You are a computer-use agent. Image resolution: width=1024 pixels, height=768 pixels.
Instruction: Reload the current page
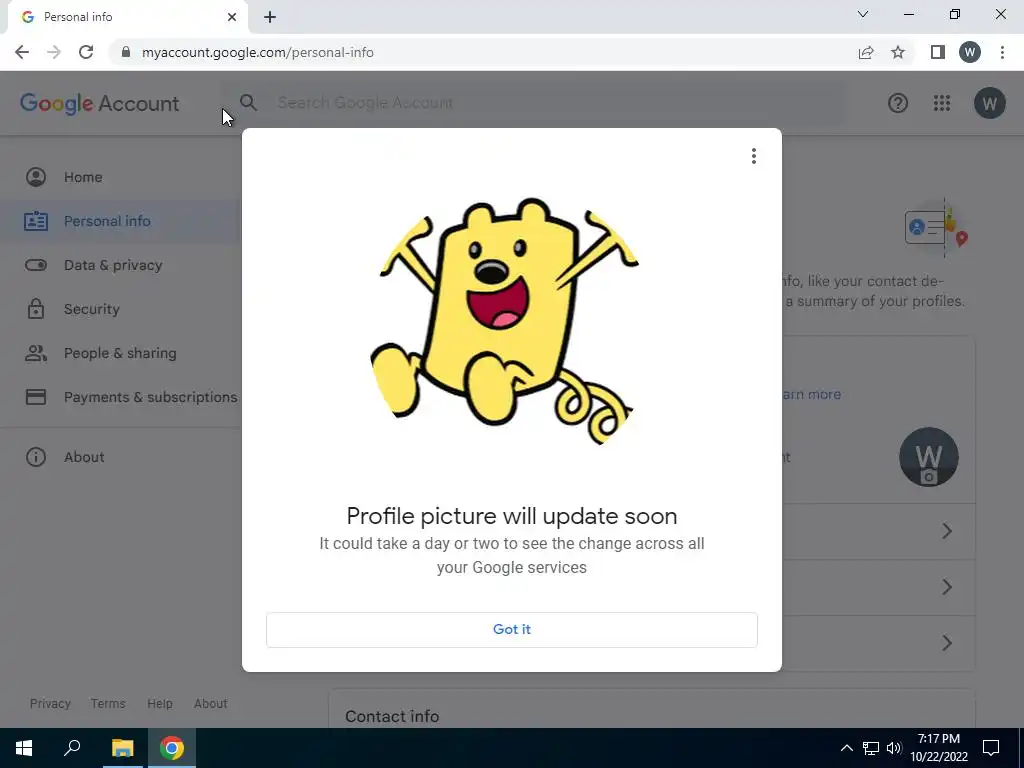pos(86,52)
